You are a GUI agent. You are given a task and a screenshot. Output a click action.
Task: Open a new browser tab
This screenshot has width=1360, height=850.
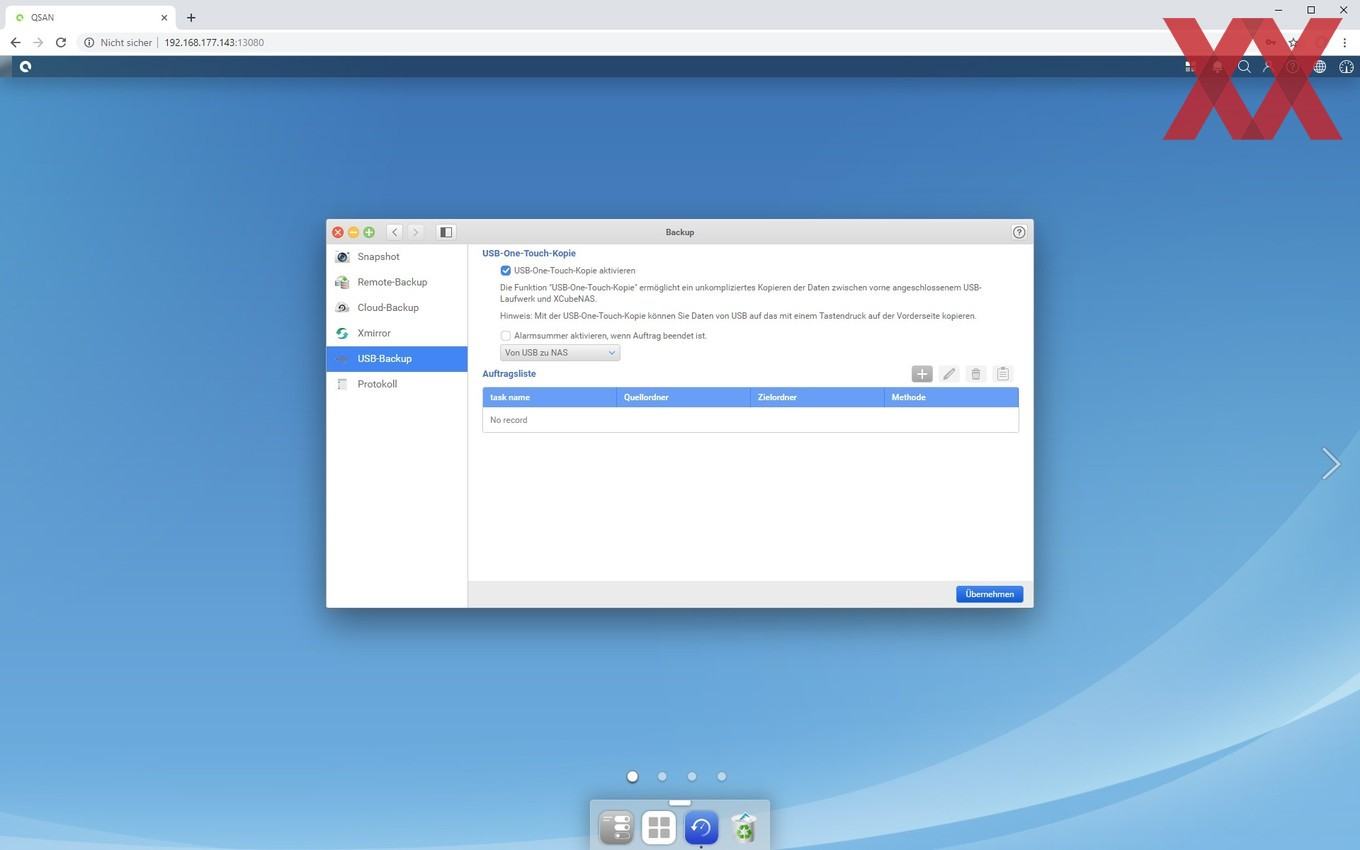click(x=191, y=17)
